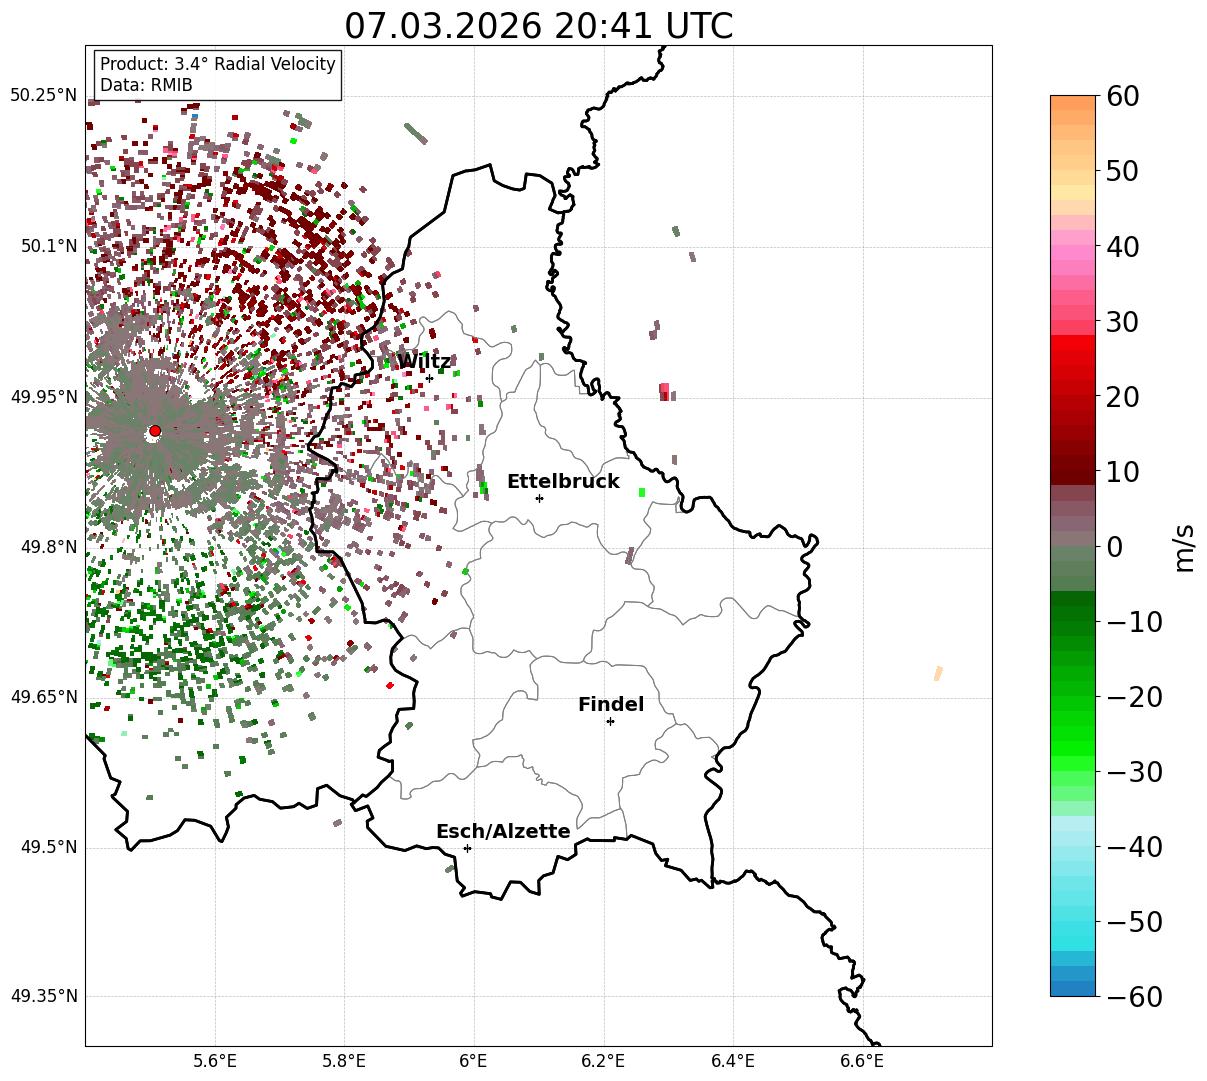The width and height of the screenshot is (1207, 1081).
Task: Click the −10 colorbar tick label
Action: 1134,622
